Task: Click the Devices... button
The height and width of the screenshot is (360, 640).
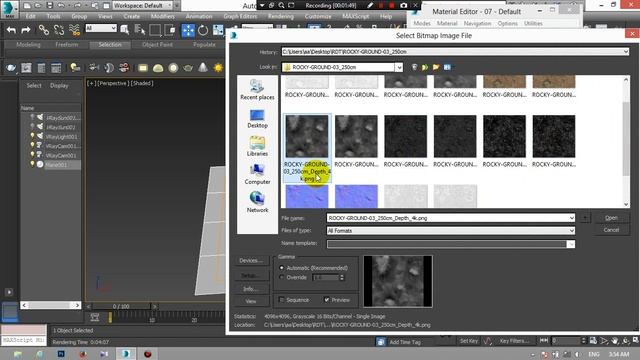Action: click(251, 260)
